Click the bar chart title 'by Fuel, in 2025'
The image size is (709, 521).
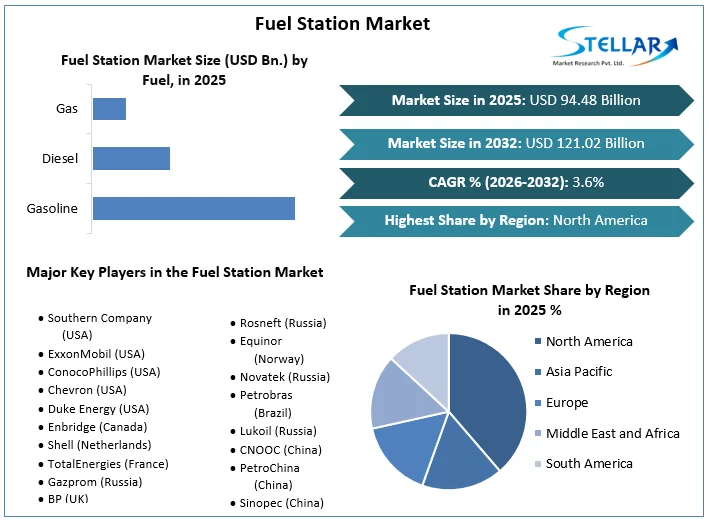coord(184,70)
